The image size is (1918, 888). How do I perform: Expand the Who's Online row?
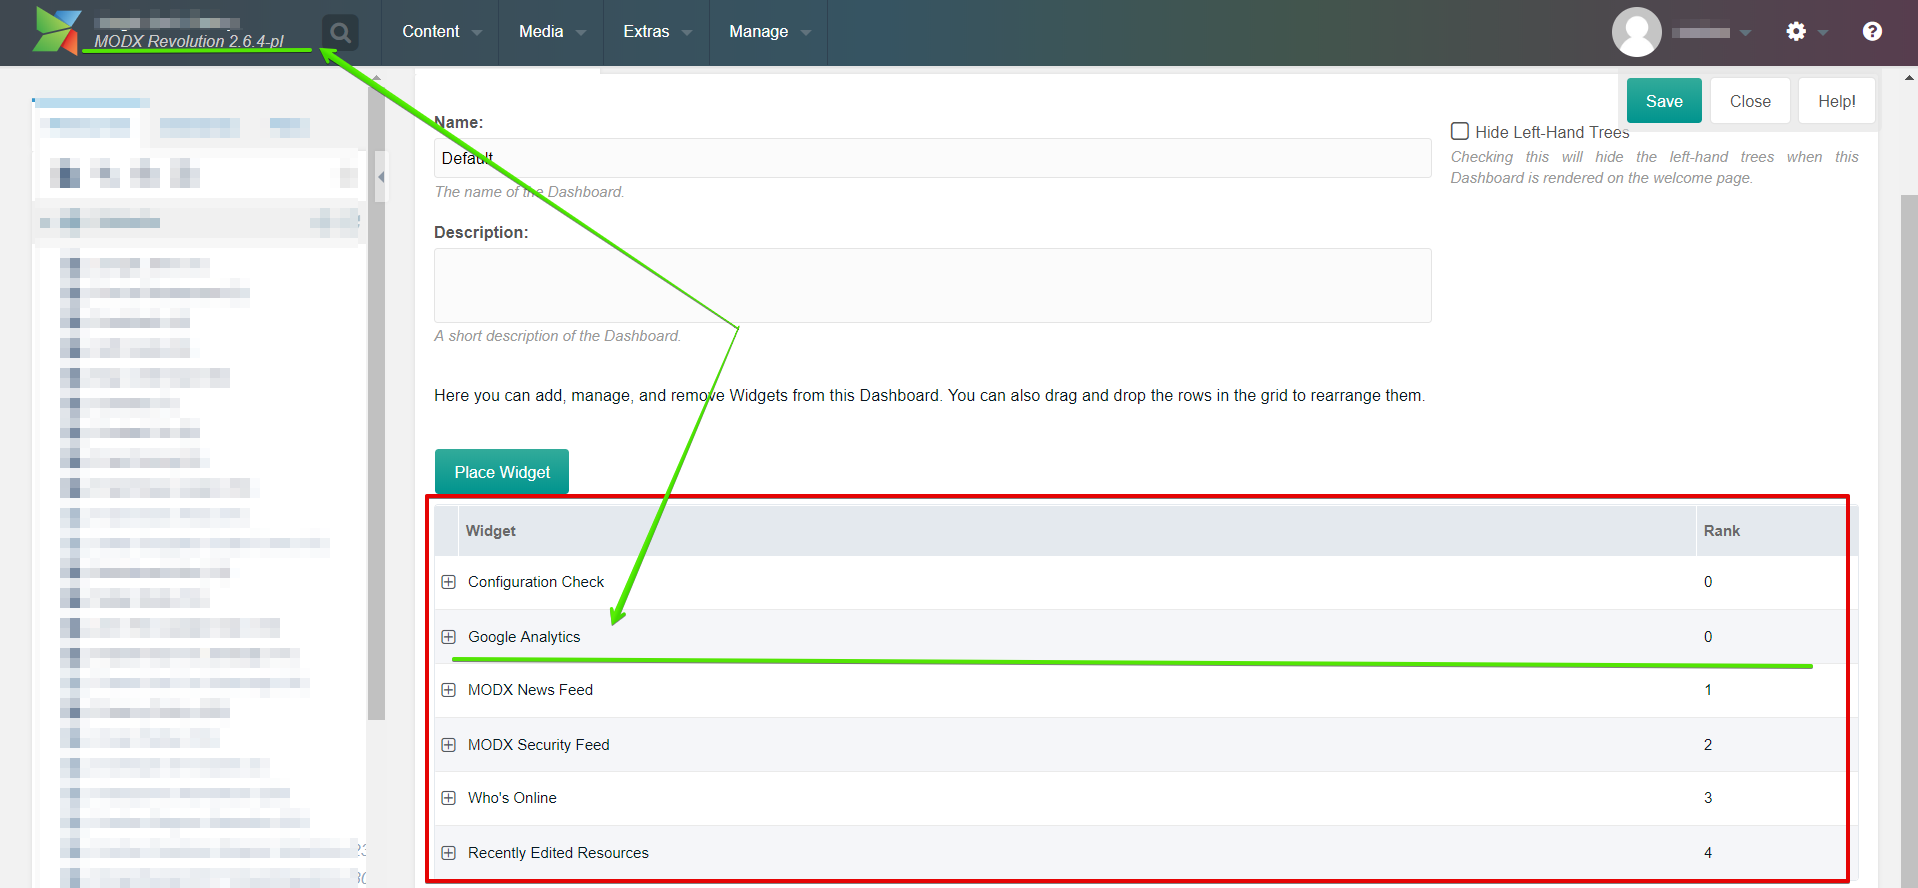448,798
